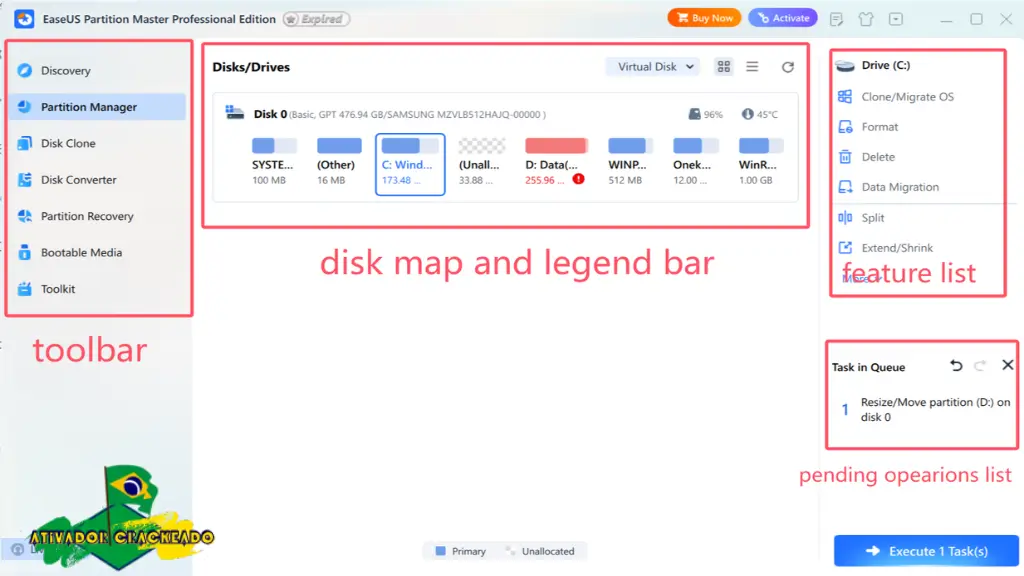The height and width of the screenshot is (576, 1024).
Task: Click the Drive (C:) header
Action: tap(886, 65)
